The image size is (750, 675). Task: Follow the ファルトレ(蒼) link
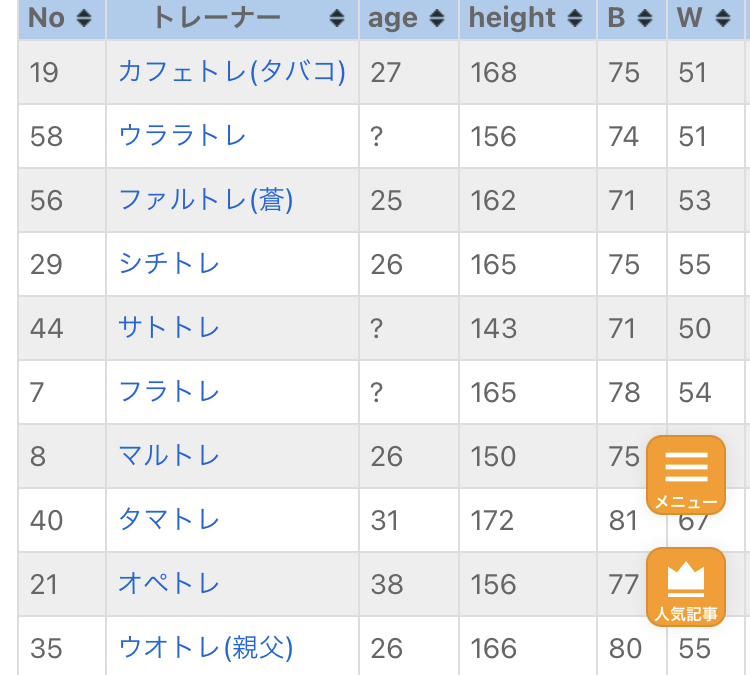coord(206,200)
